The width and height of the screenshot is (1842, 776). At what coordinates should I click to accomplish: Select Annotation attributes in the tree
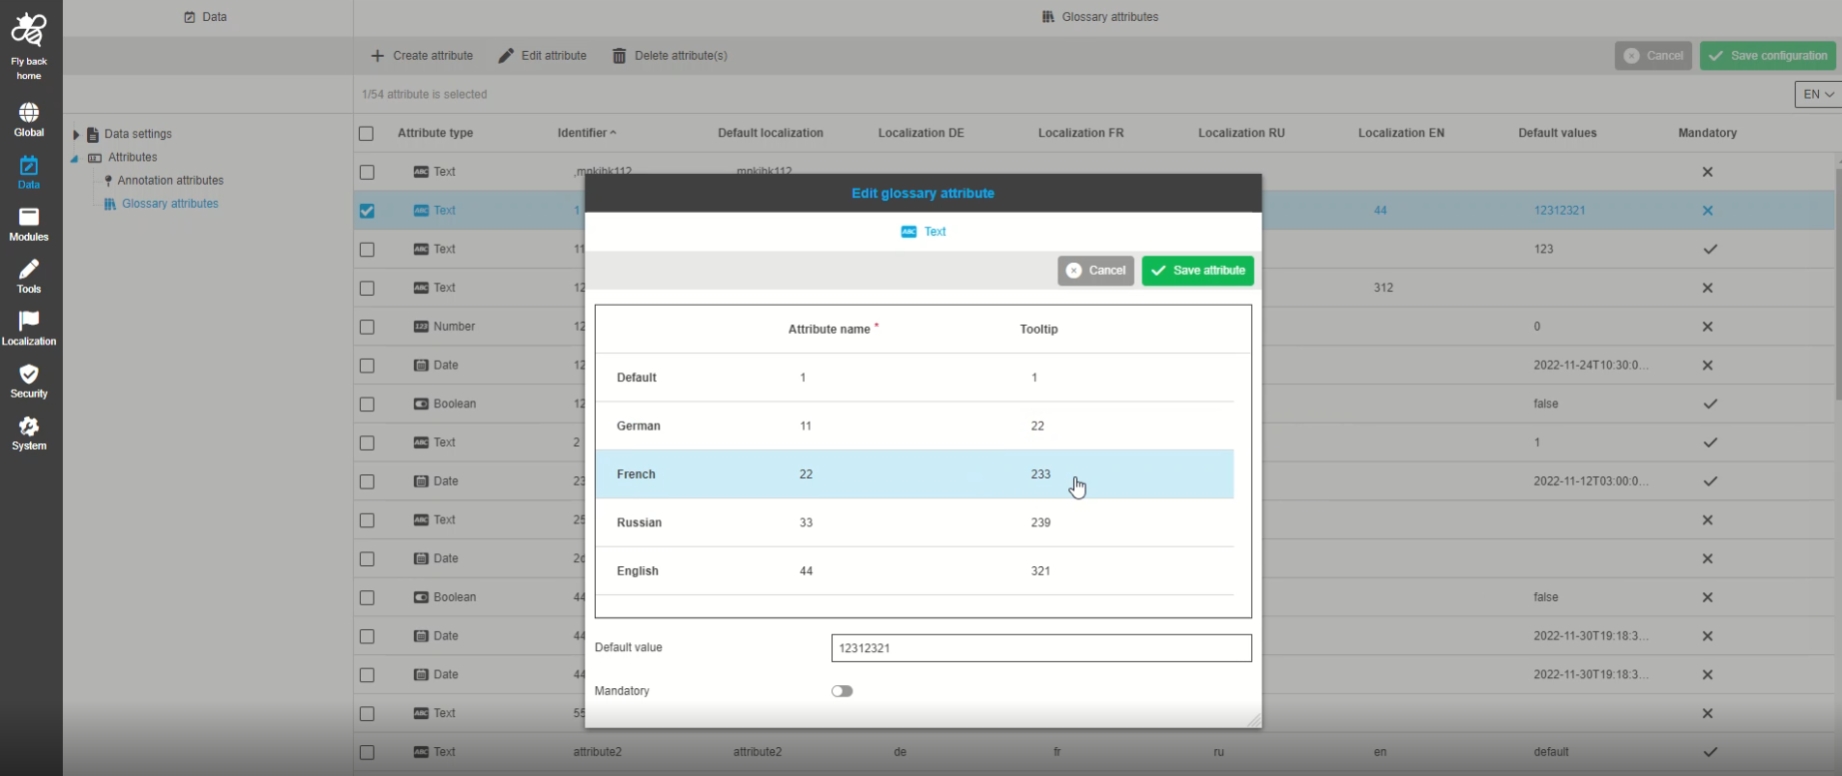coord(170,181)
